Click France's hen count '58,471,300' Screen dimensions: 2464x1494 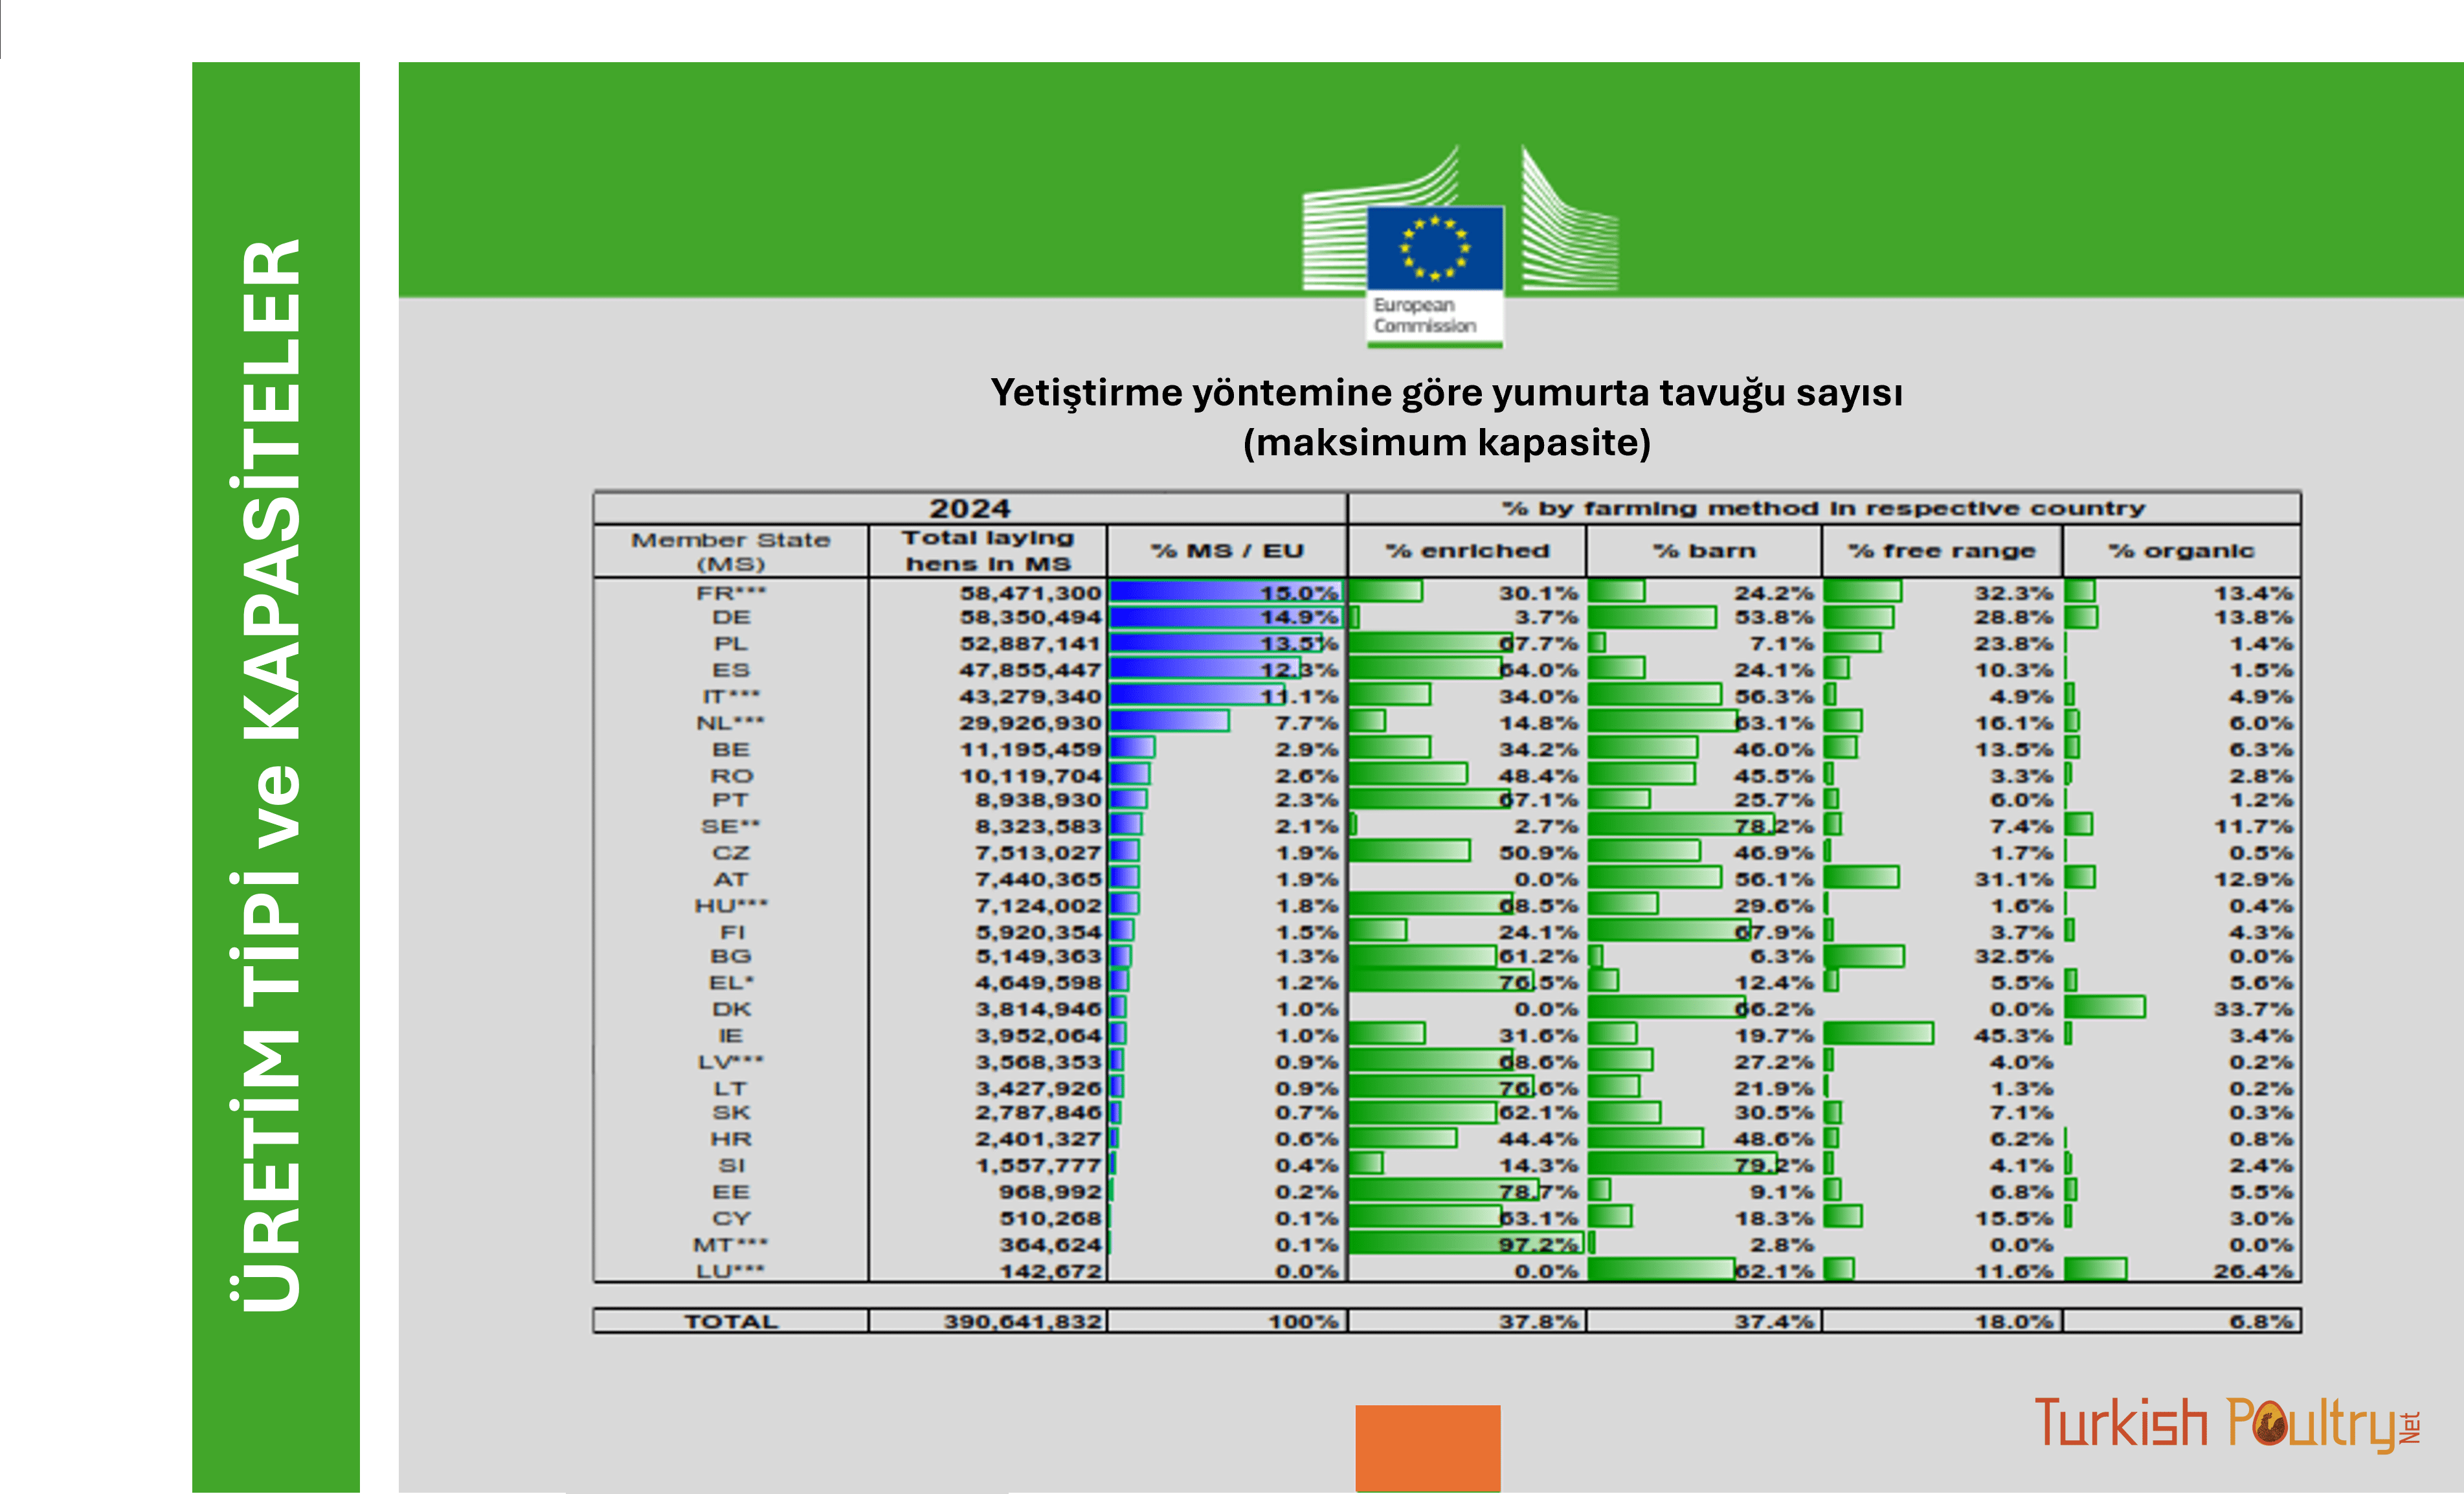[x=1030, y=593]
